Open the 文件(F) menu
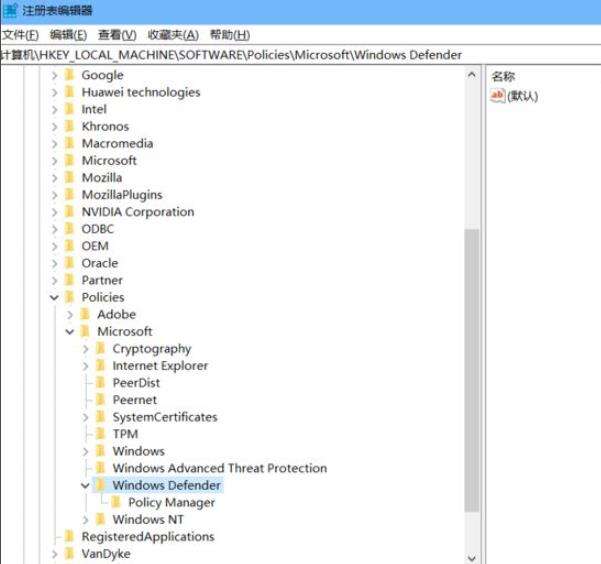The height and width of the screenshot is (564, 601). (x=20, y=35)
